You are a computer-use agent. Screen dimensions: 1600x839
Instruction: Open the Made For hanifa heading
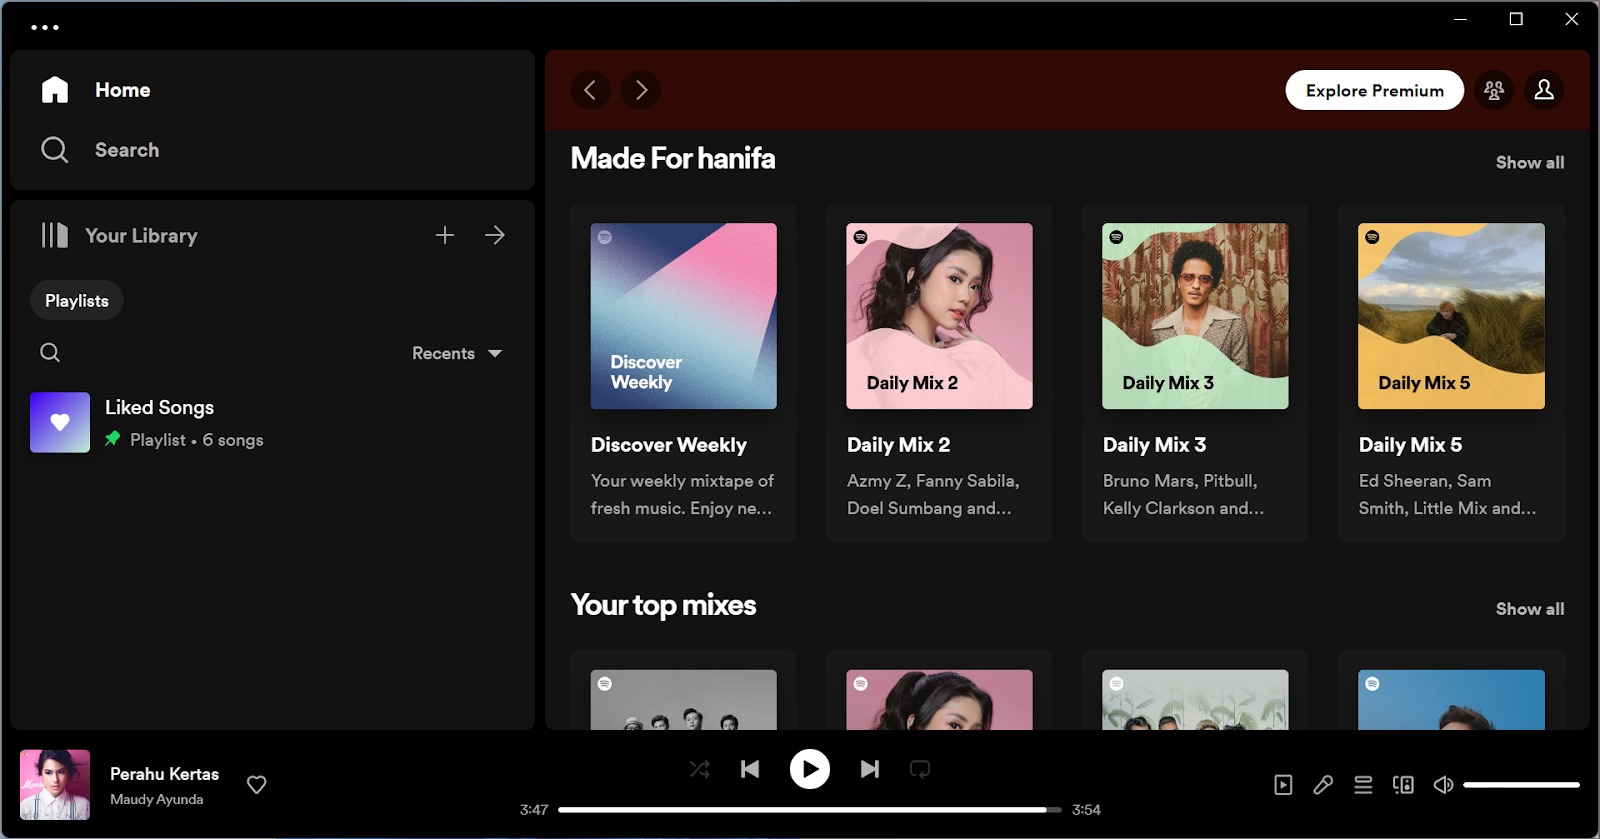pyautogui.click(x=673, y=158)
